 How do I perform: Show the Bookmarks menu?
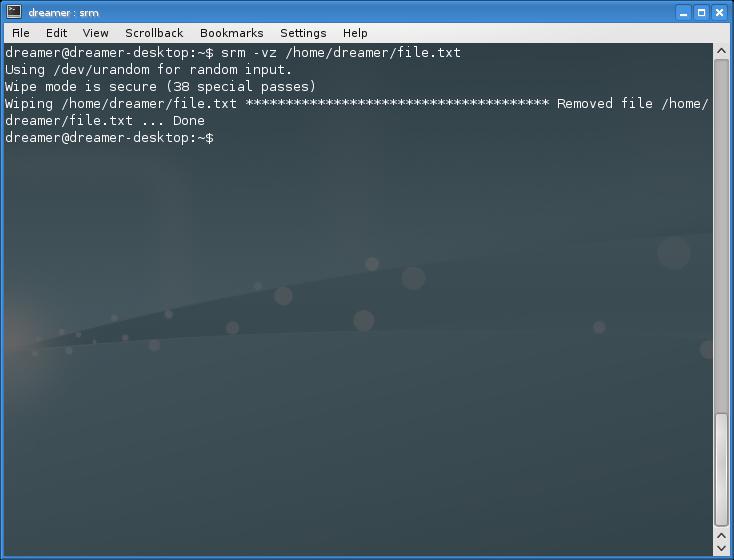[x=231, y=33]
